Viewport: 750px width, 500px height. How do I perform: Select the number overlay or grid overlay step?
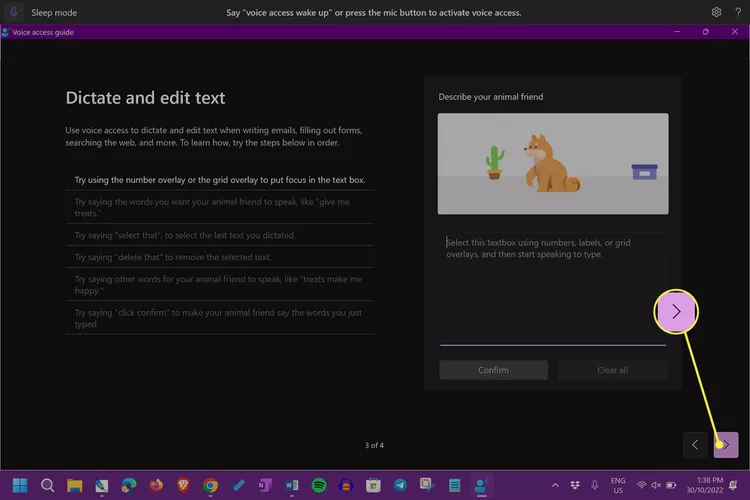pos(220,180)
